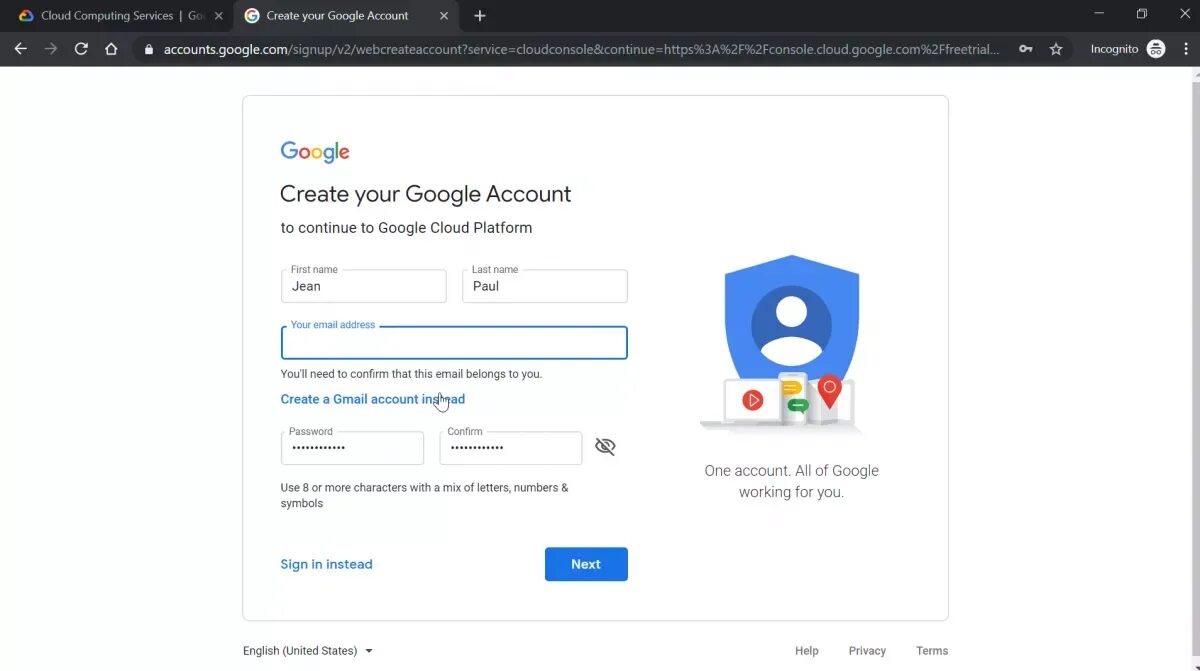The height and width of the screenshot is (671, 1200).
Task: Focus the Last name field
Action: pos(545,286)
